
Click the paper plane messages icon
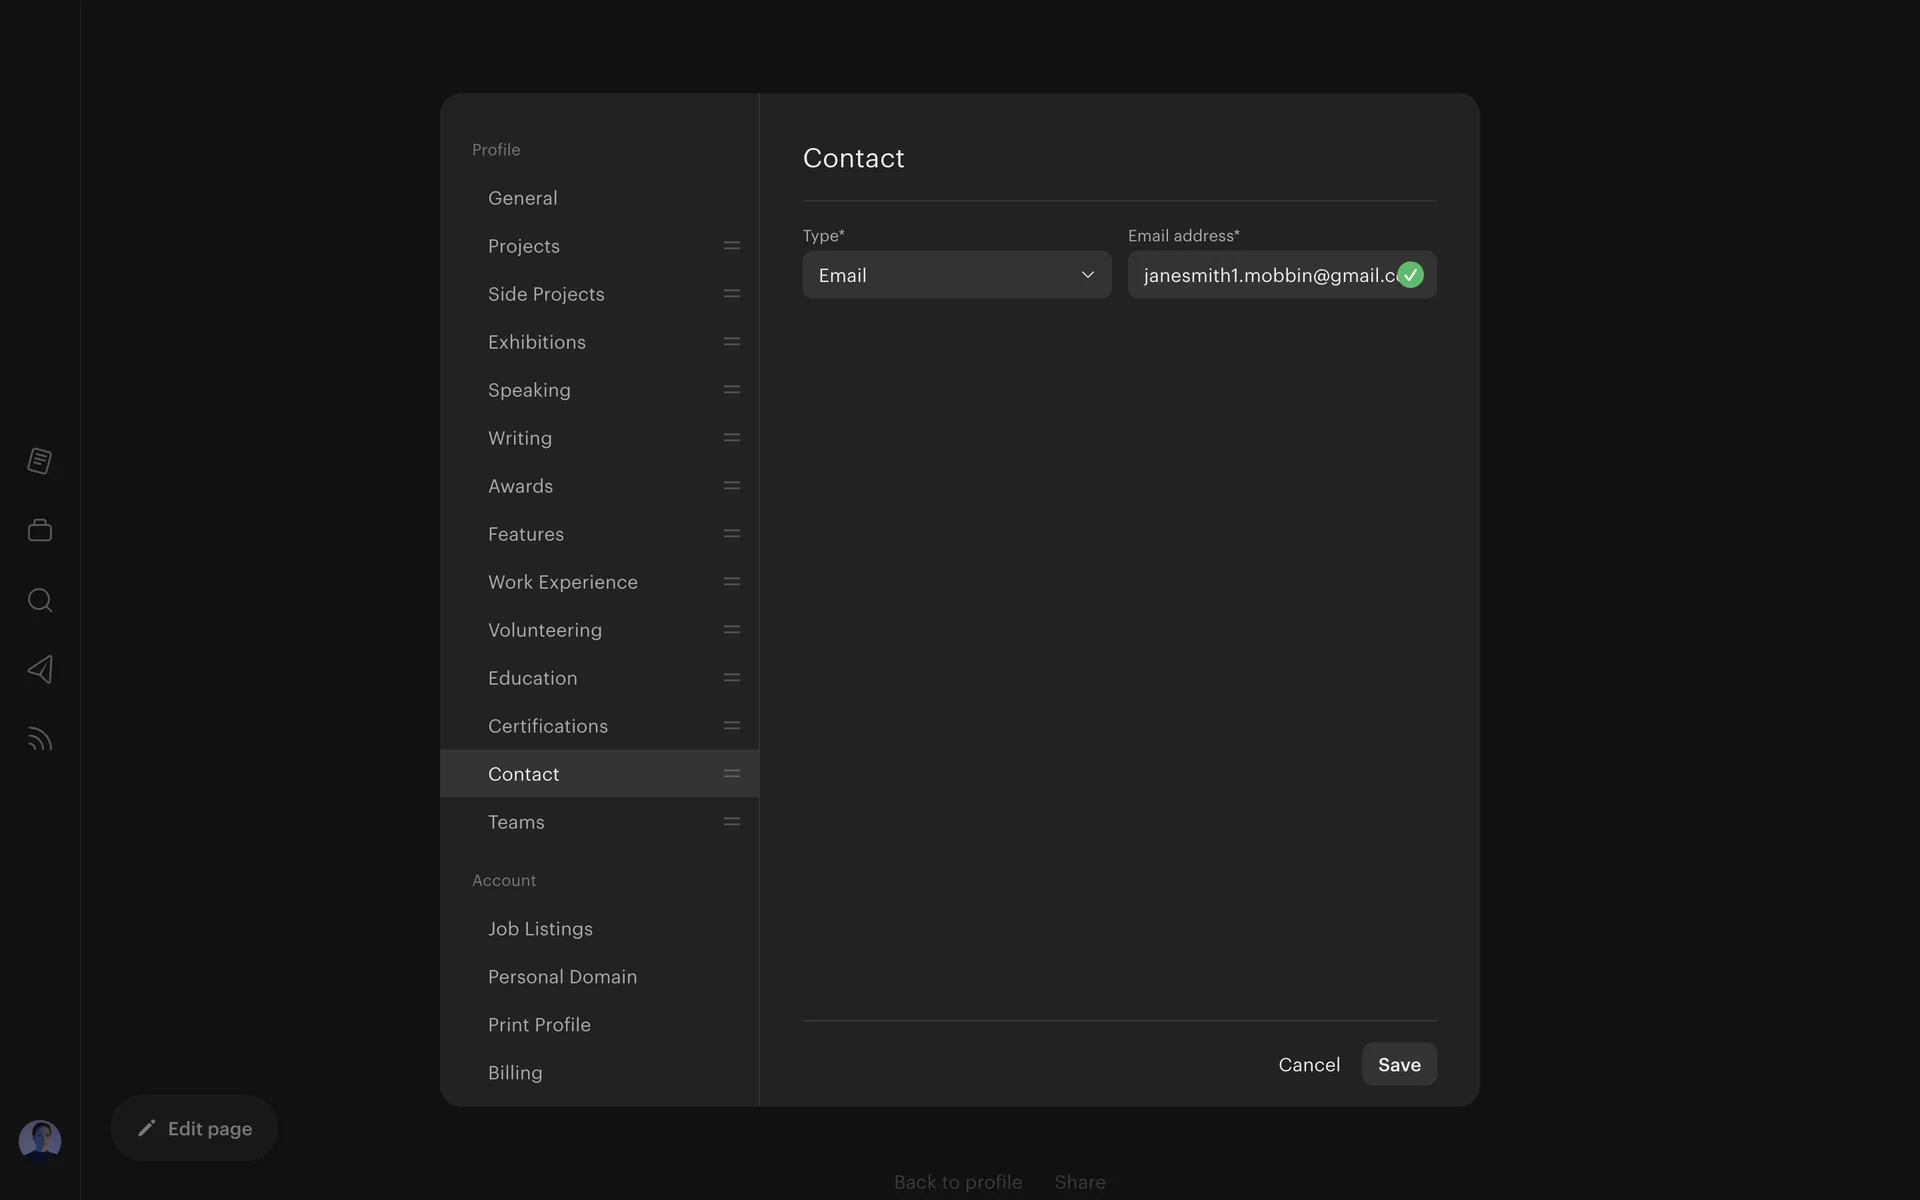40,669
